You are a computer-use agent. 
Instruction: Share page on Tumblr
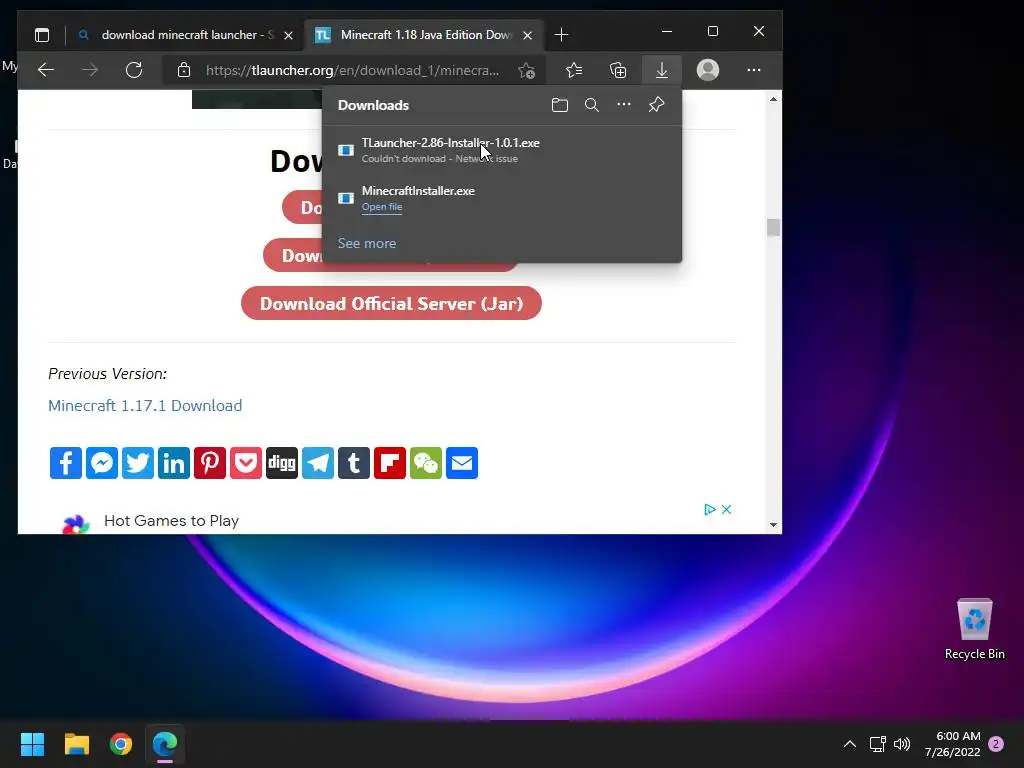[354, 463]
